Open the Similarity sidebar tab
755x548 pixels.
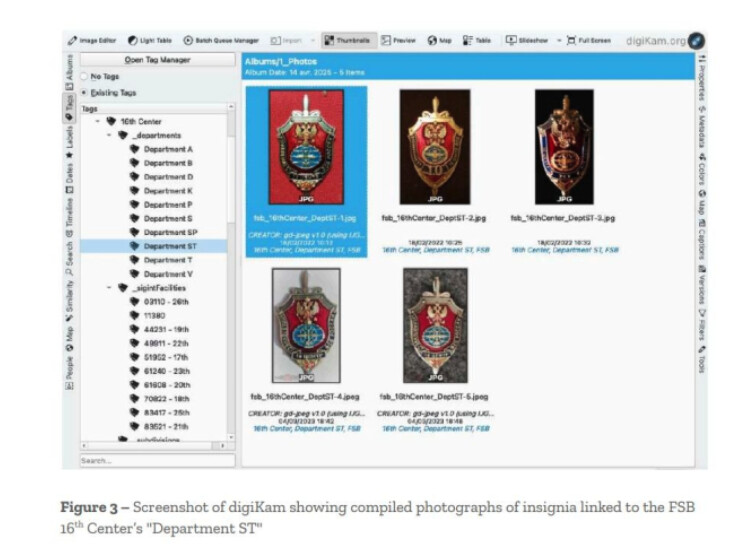pyautogui.click(x=69, y=300)
